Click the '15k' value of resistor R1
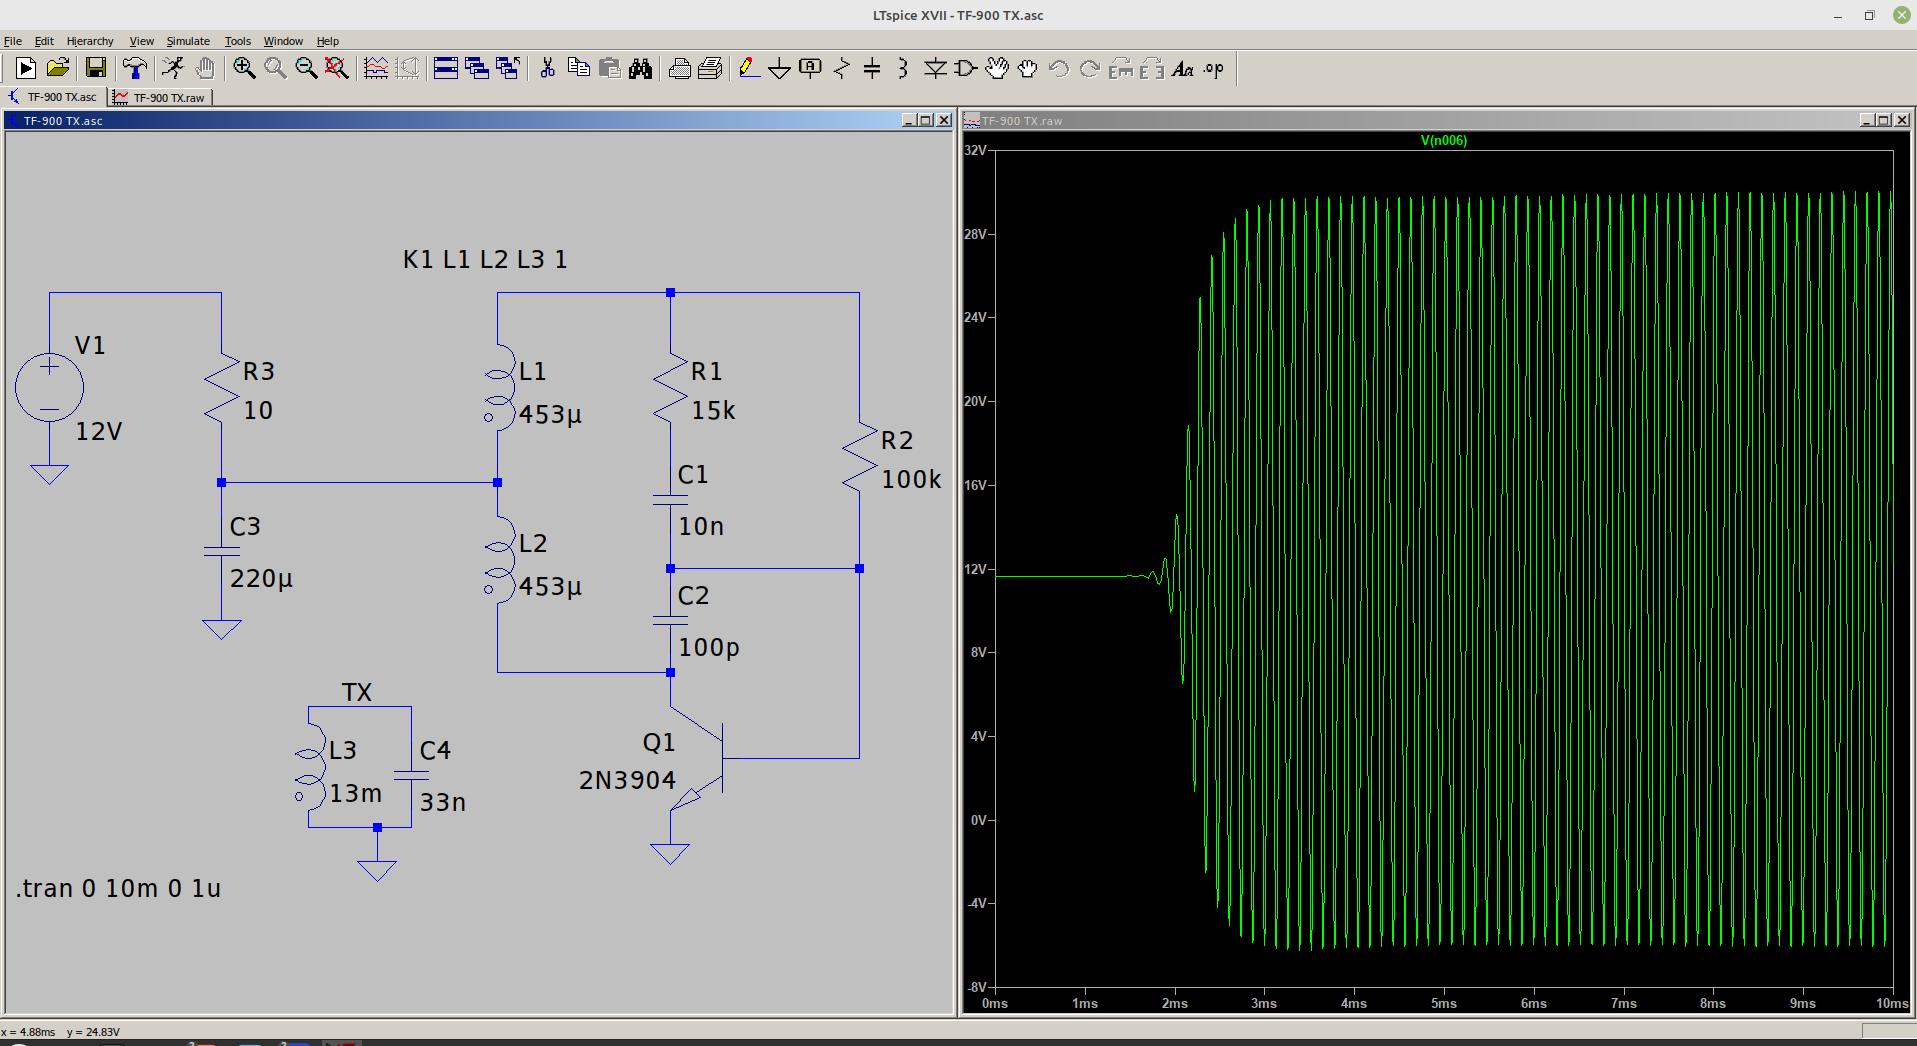 coord(713,410)
